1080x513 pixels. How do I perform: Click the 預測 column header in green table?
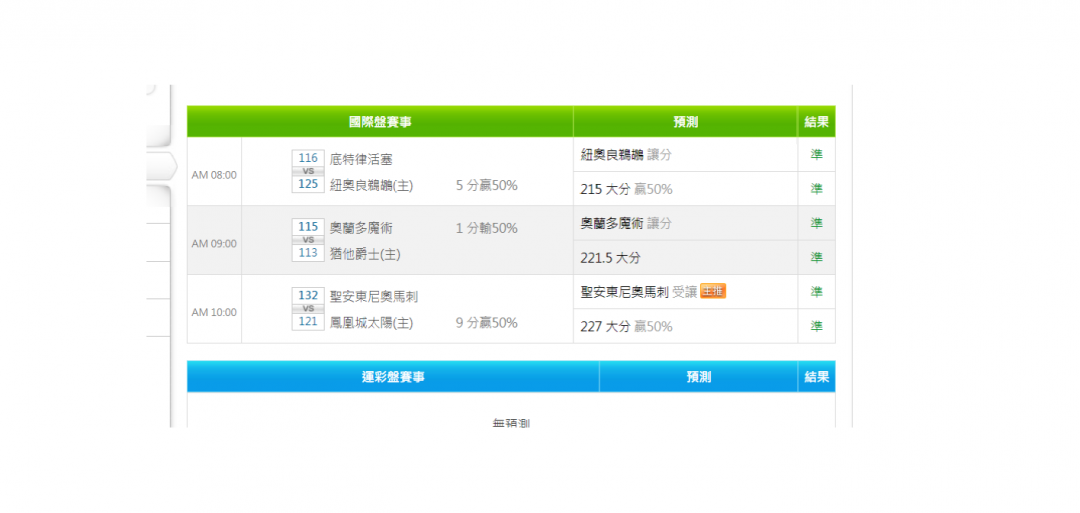(x=685, y=122)
